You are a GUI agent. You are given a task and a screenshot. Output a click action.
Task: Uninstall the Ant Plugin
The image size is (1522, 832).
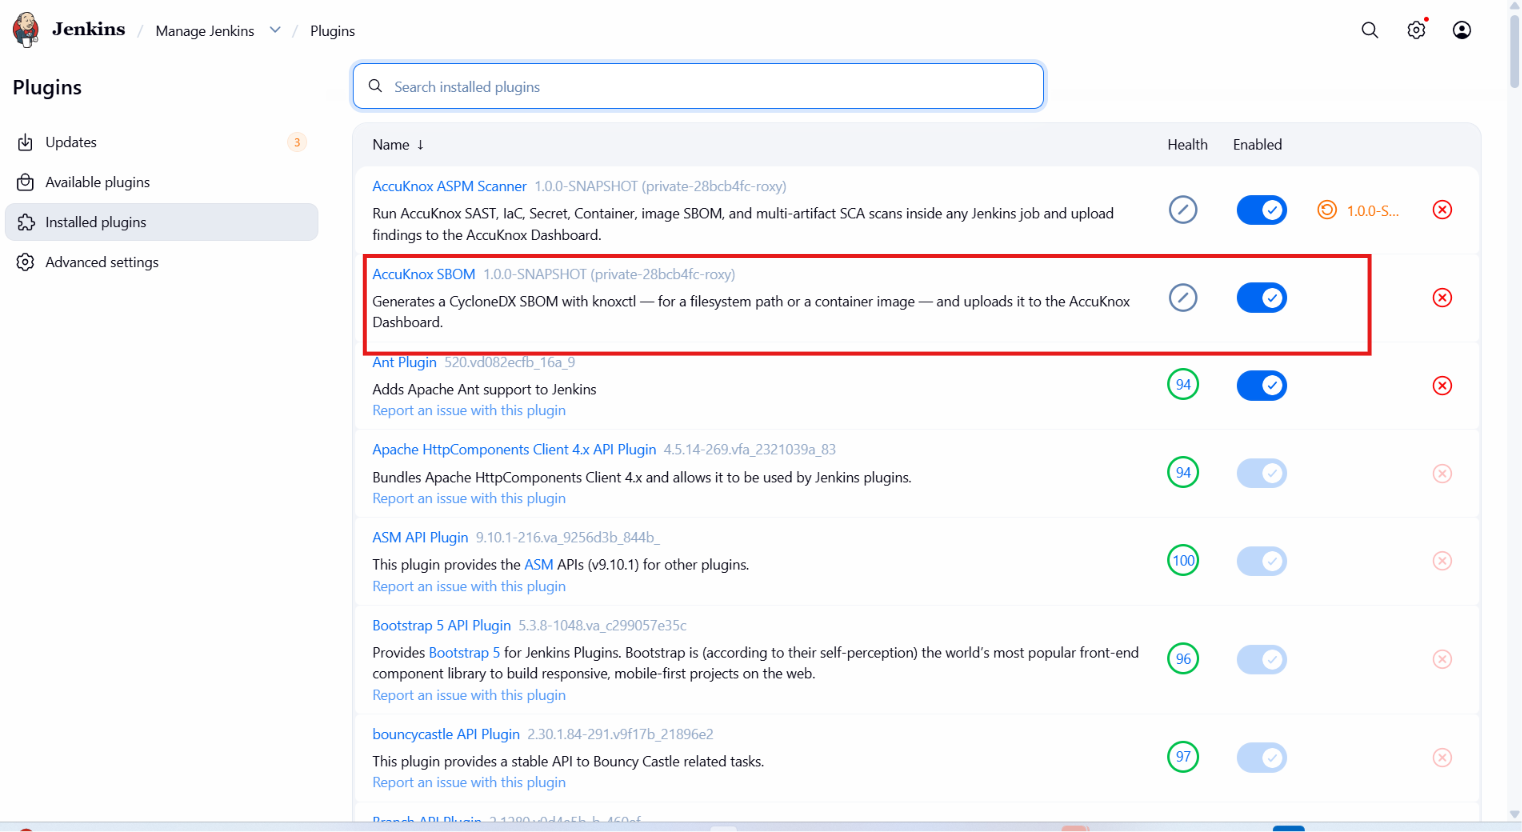pyautogui.click(x=1442, y=386)
